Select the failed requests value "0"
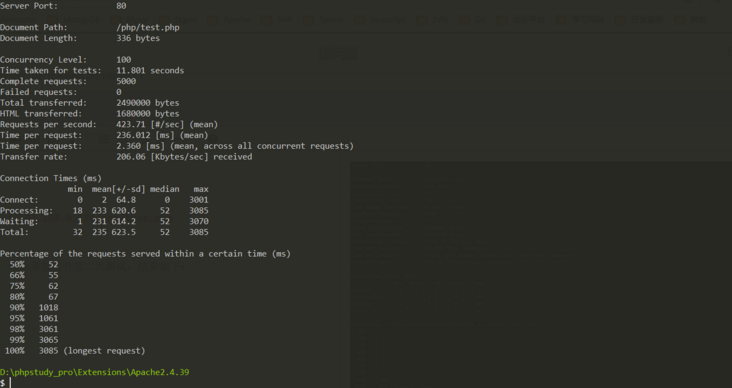Image resolution: width=732 pixels, height=388 pixels. pyautogui.click(x=119, y=92)
